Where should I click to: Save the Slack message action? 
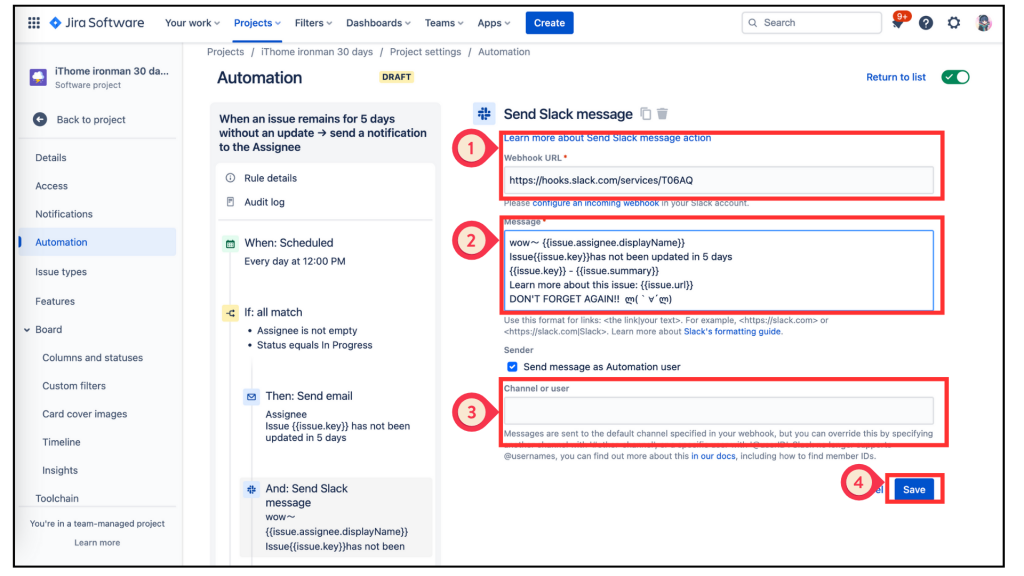(914, 489)
